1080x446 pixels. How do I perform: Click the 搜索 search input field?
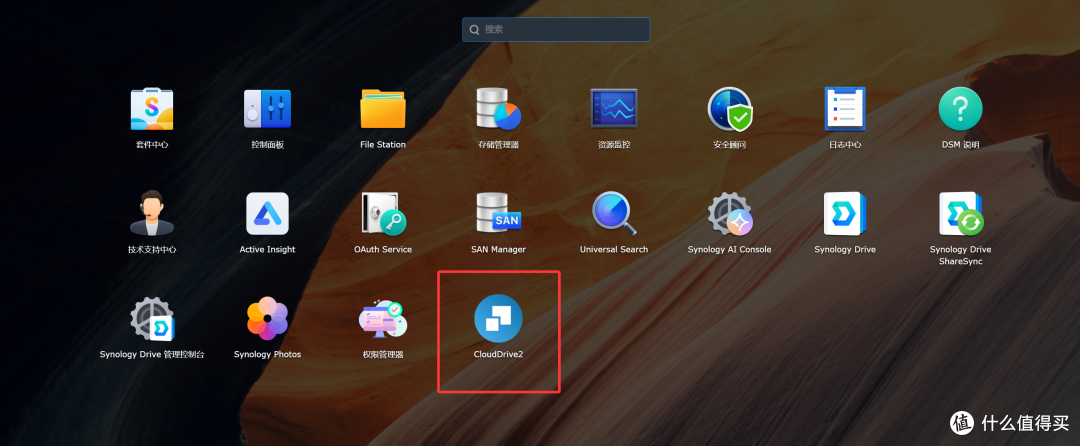tap(556, 30)
